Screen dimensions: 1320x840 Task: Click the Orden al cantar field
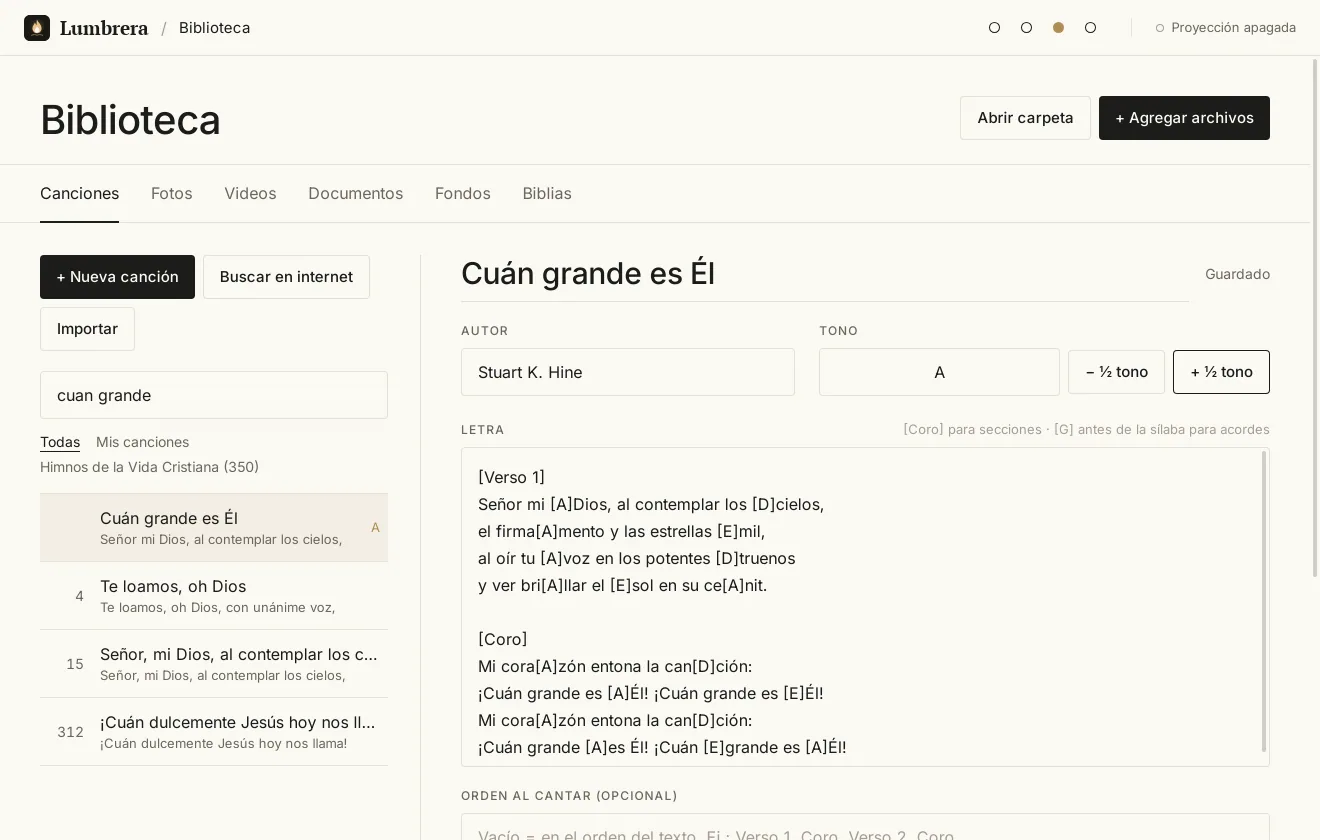pos(865,828)
